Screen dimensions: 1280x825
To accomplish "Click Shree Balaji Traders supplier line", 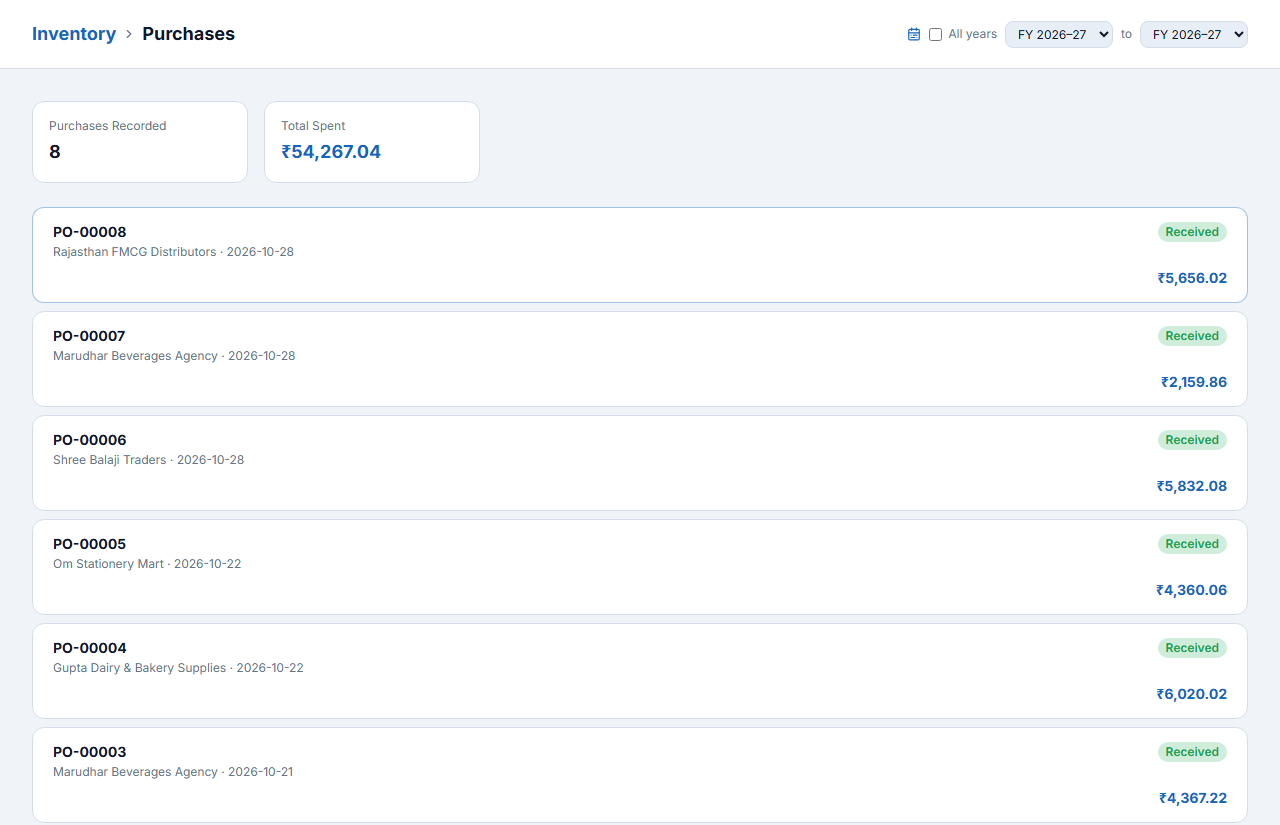I will pos(148,460).
